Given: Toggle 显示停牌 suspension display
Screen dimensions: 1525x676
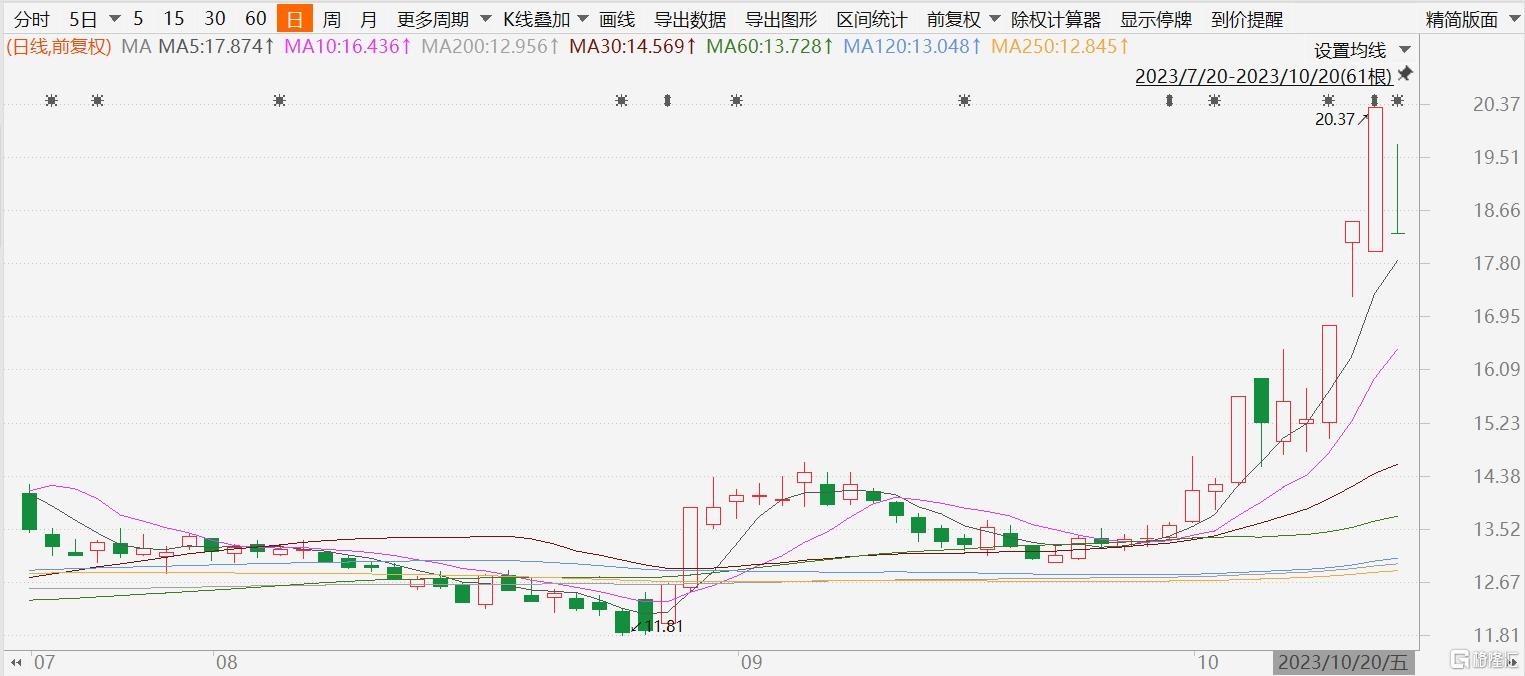Looking at the screenshot, I should (1156, 19).
